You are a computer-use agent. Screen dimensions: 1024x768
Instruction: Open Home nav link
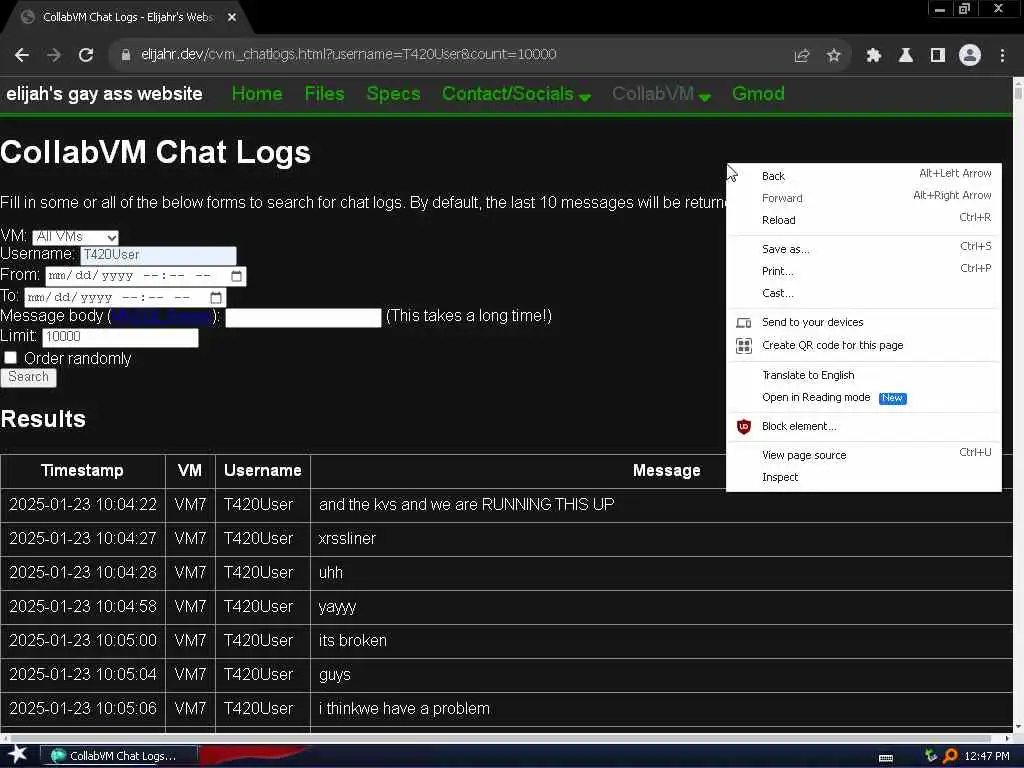click(257, 94)
